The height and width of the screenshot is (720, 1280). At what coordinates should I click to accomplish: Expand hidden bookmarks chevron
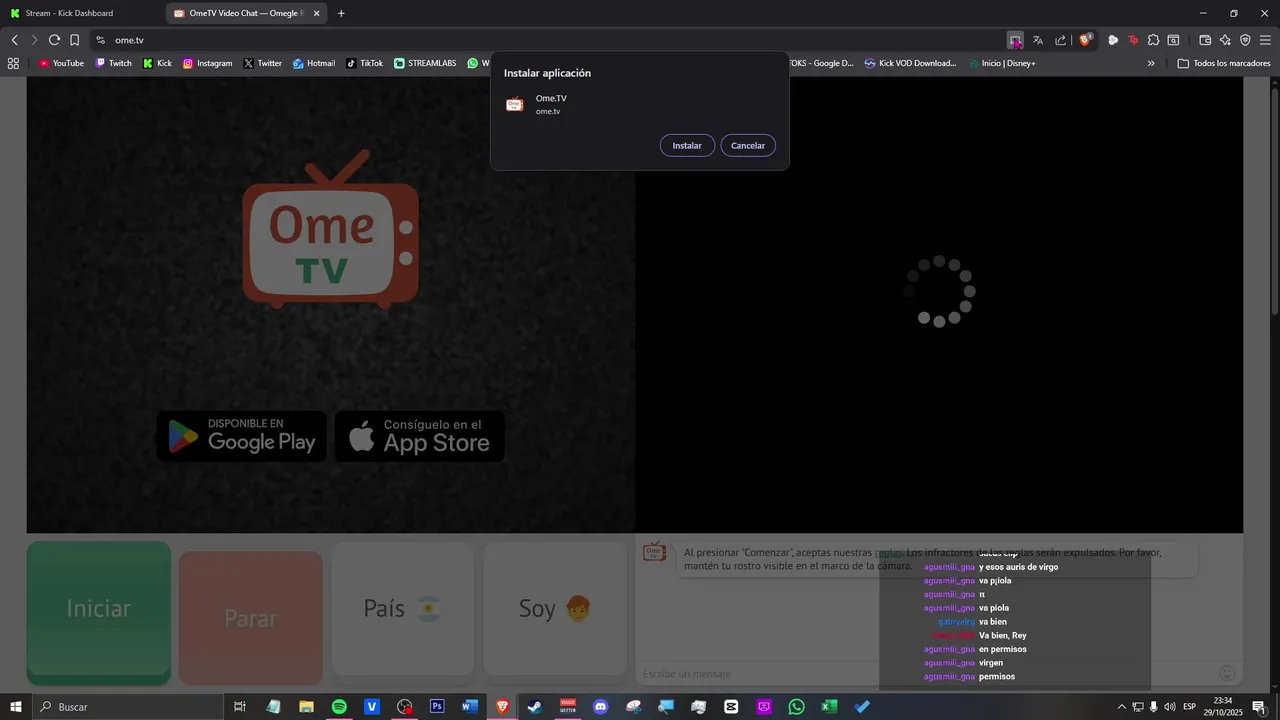(1151, 63)
